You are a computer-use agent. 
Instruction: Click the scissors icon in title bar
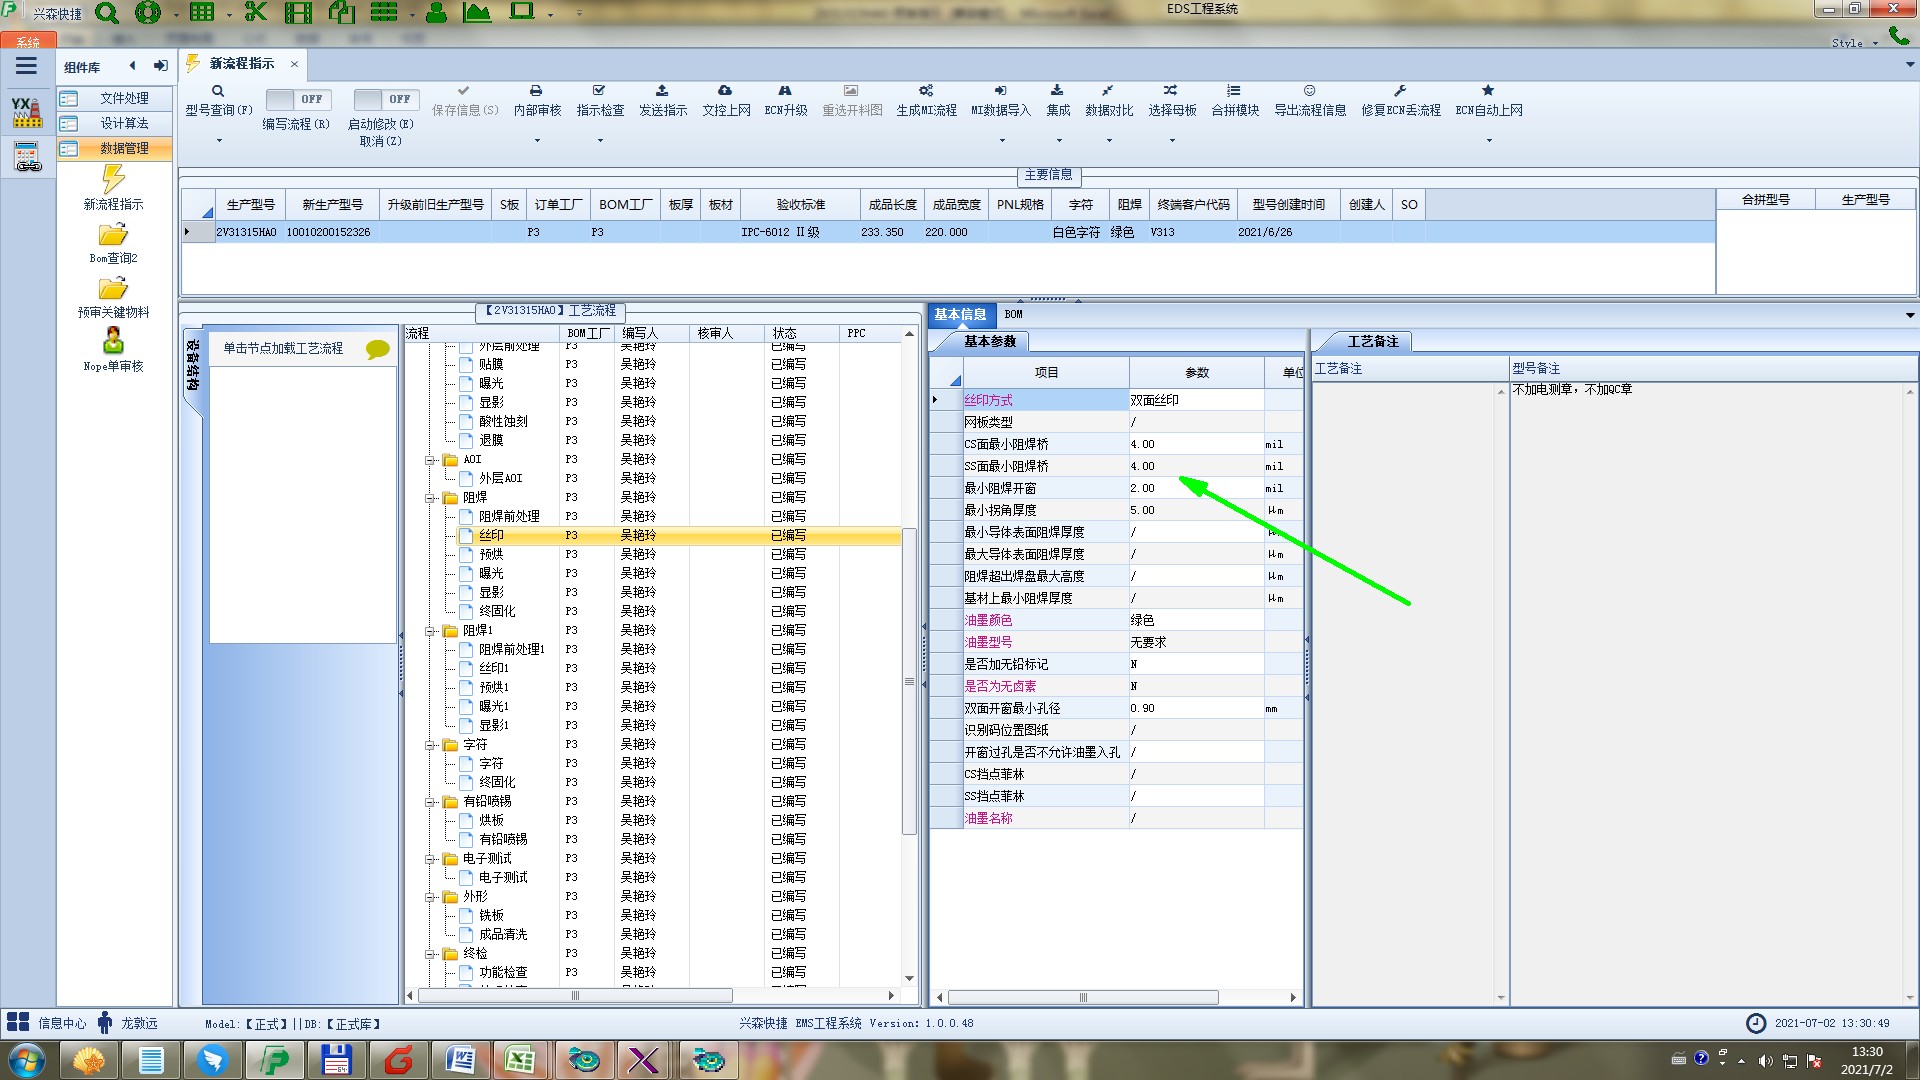pos(256,12)
